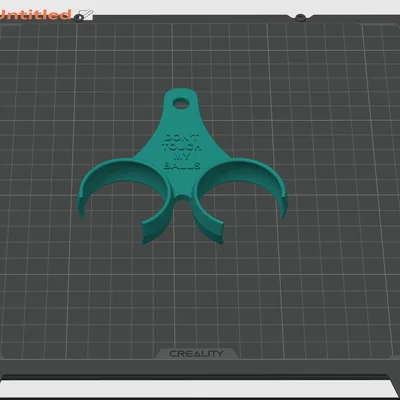Click the CREALITY logo on the bed

point(196,354)
